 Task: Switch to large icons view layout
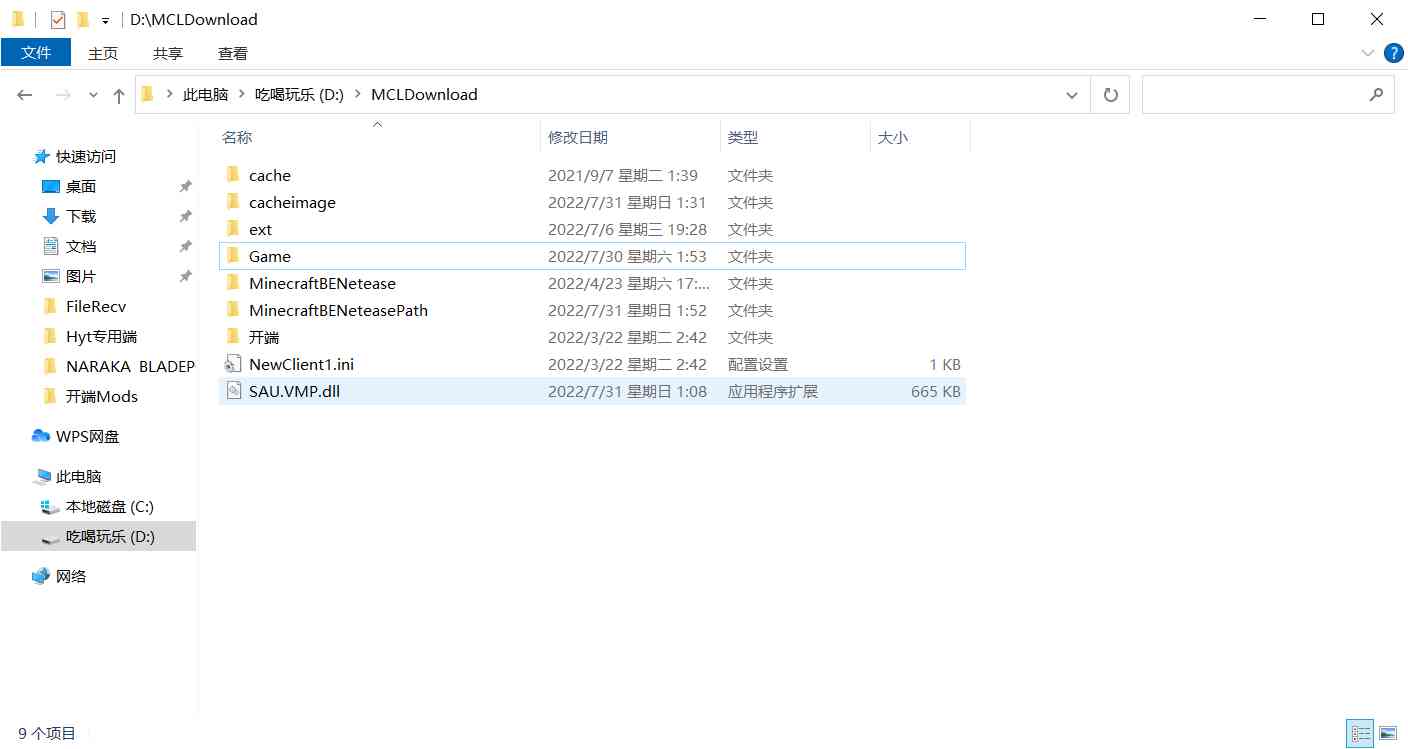pyautogui.click(x=1387, y=733)
